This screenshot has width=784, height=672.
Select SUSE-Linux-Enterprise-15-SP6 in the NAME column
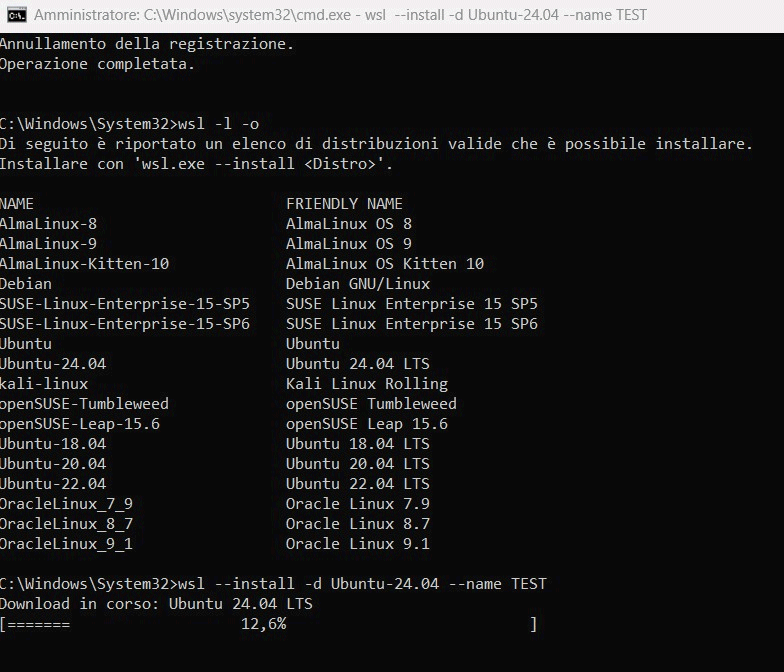coord(124,324)
